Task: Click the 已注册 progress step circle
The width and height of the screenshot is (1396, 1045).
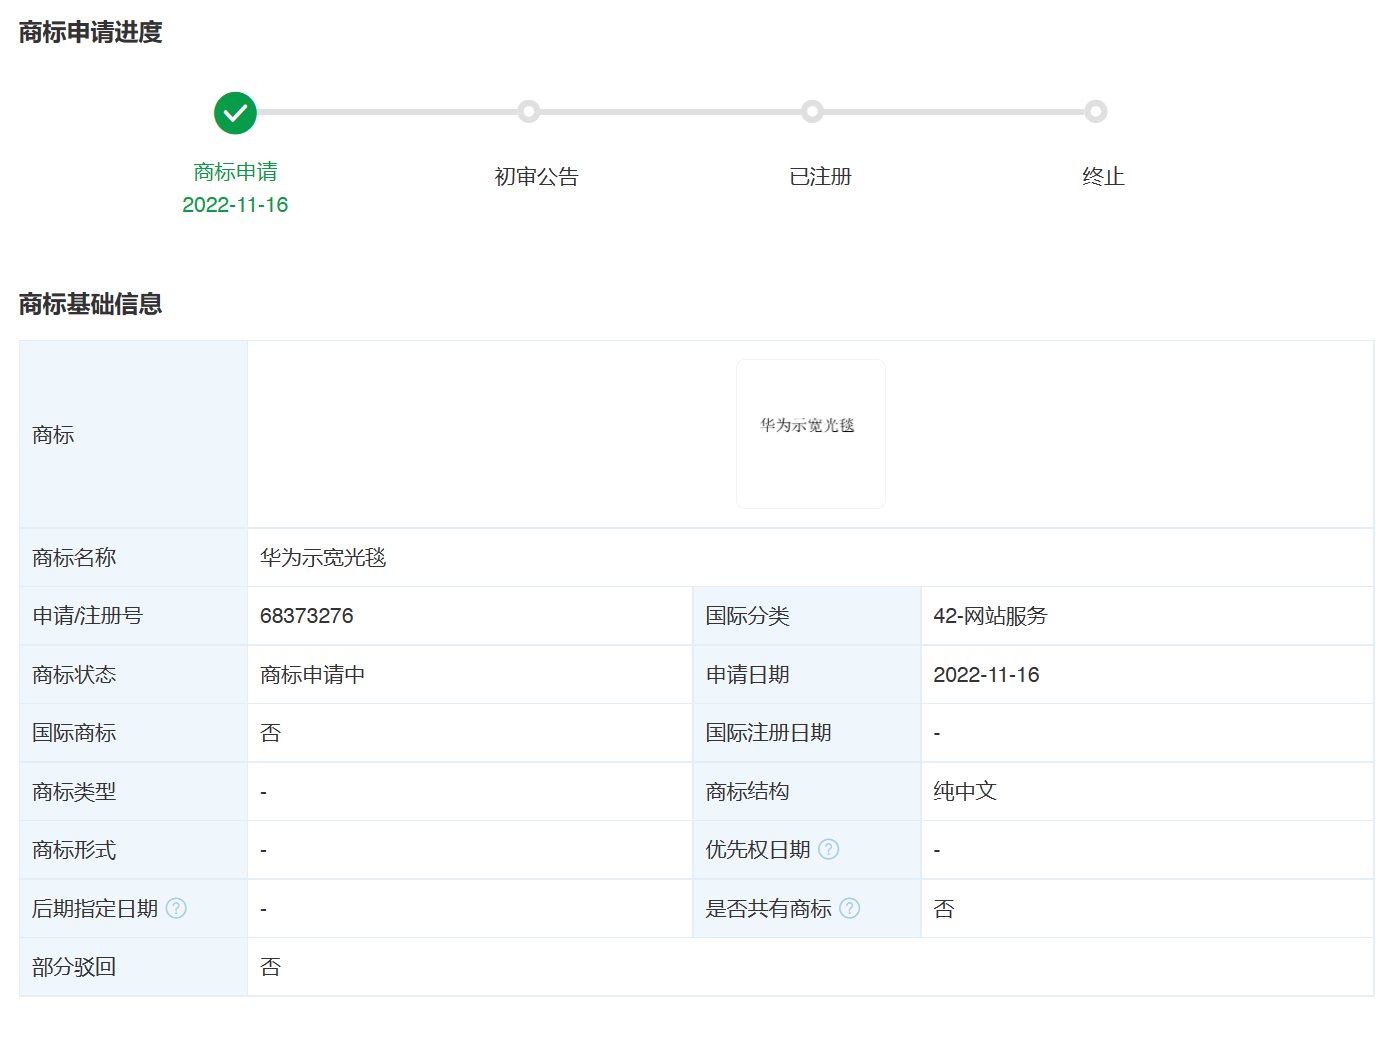Action: point(812,112)
